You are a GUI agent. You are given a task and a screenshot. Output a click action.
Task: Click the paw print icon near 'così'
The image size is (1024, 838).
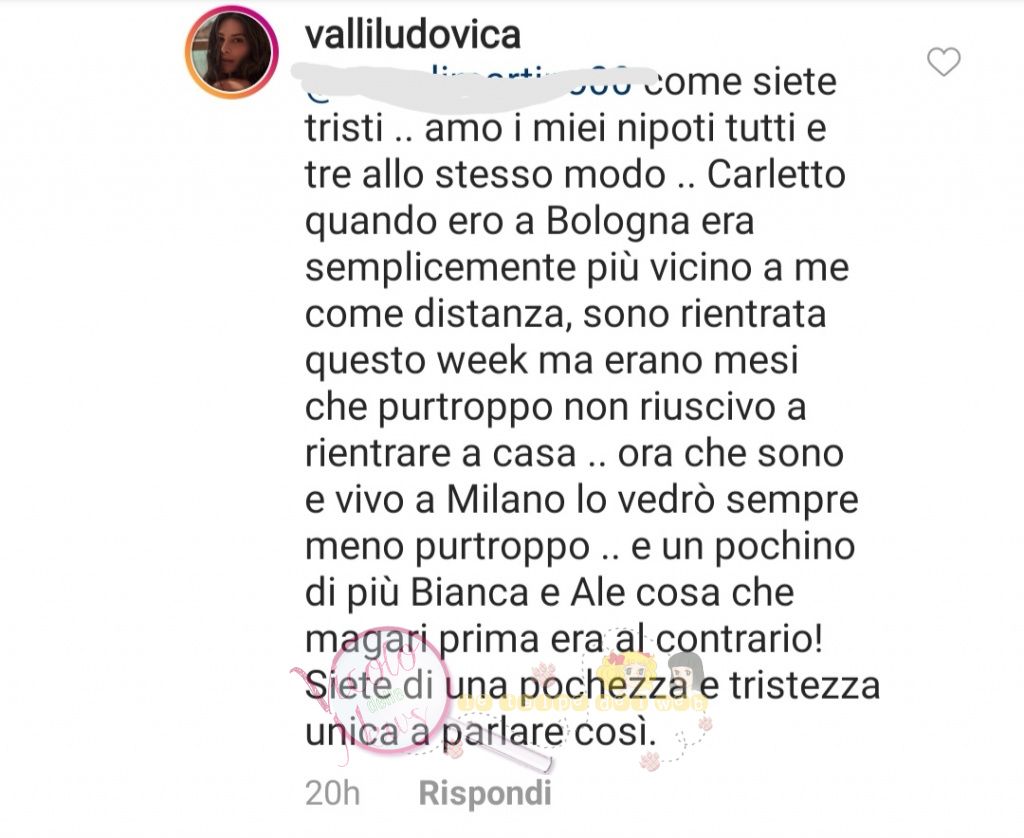tap(650, 760)
